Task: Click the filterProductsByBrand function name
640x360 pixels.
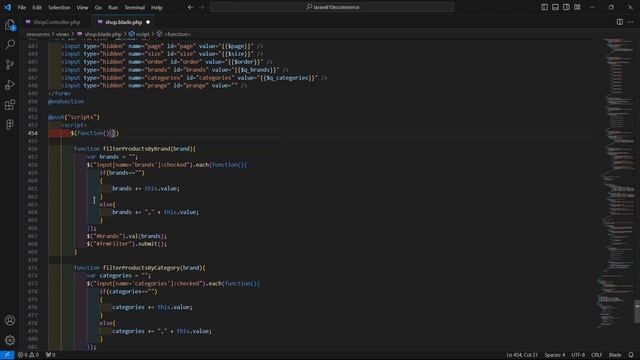Action: pyautogui.click(x=136, y=149)
